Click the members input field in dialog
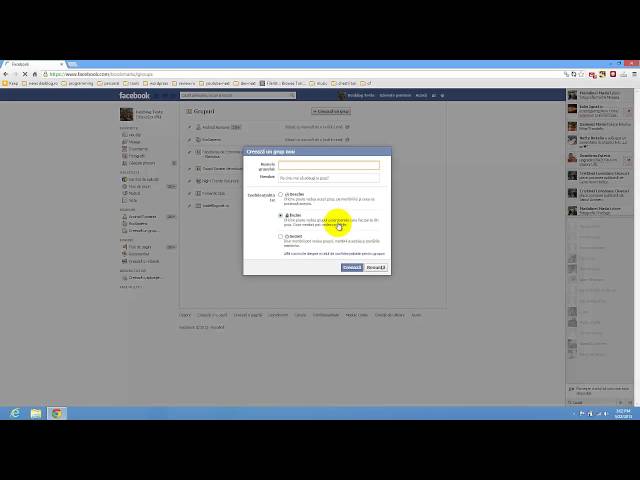The image size is (640, 480). 329,178
